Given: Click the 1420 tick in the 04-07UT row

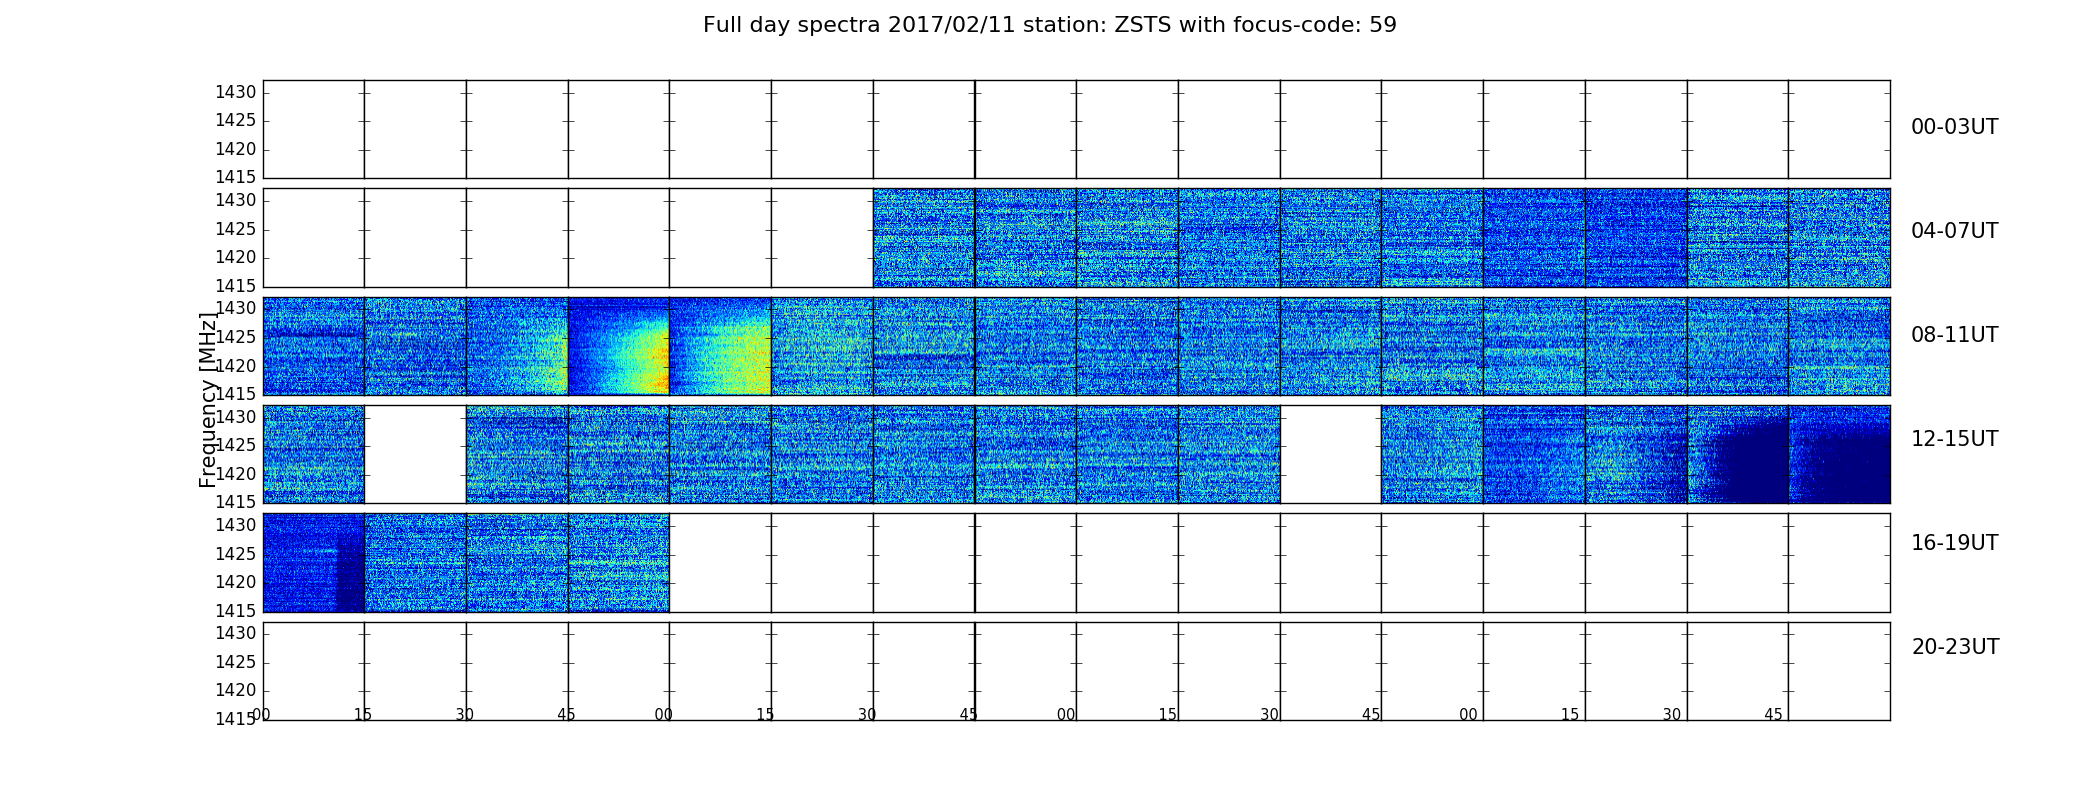Looking at the screenshot, I should [x=236, y=258].
